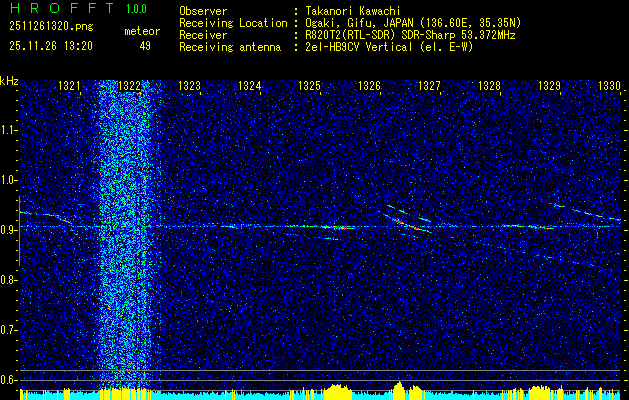Click the 1329 time marker

549,85
